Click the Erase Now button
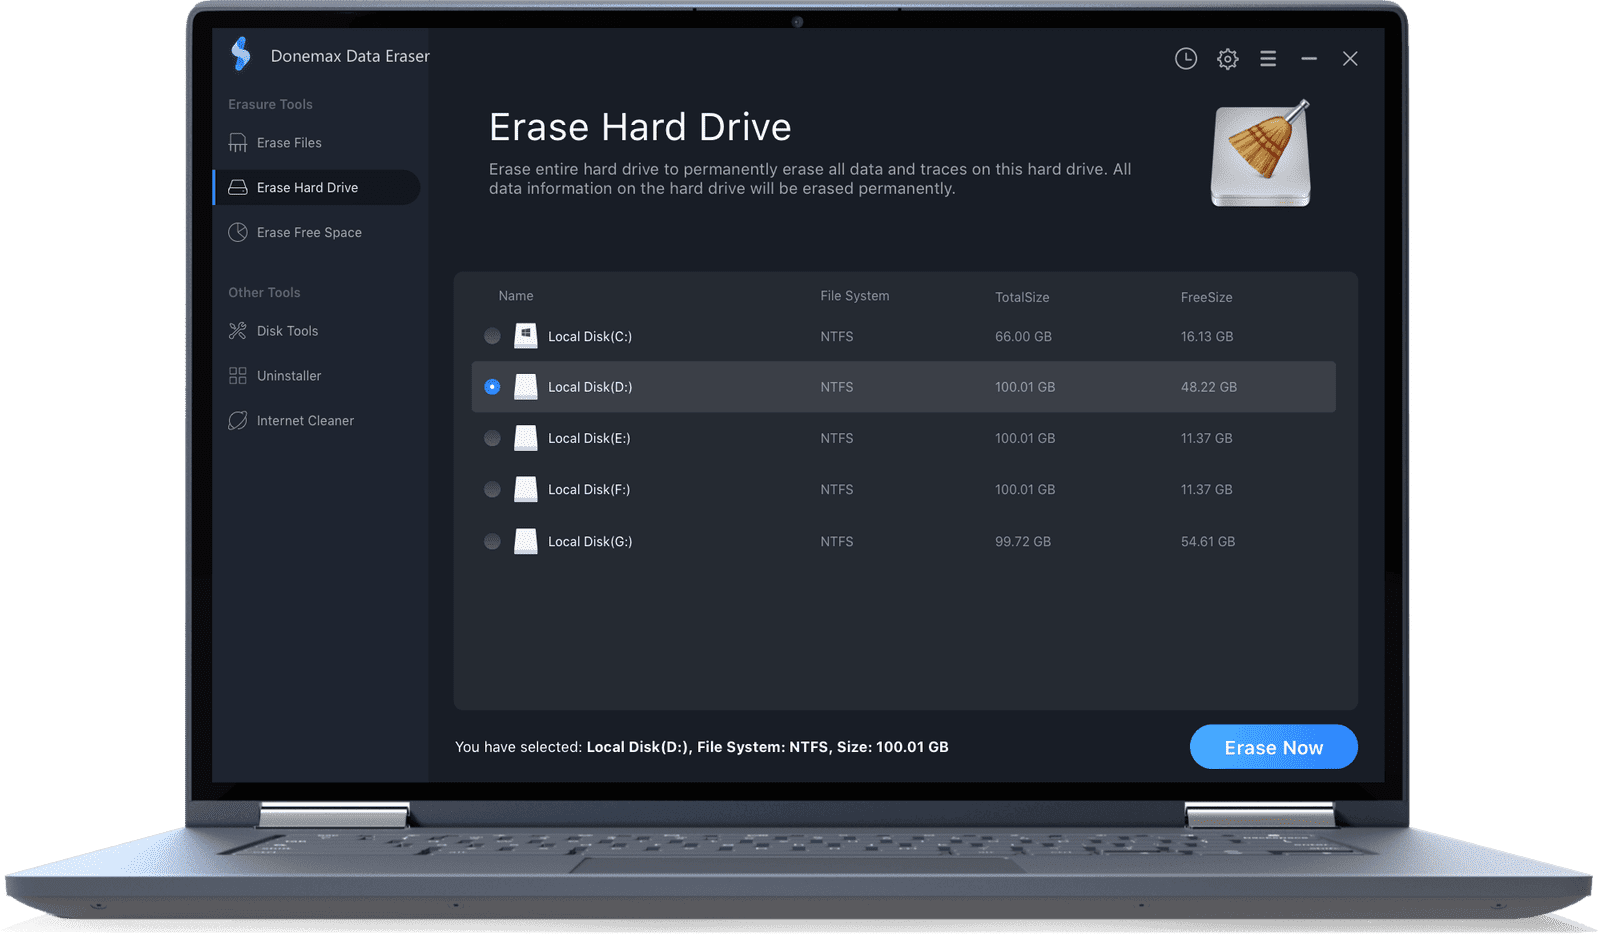Screen dimensions: 1600x949 click(1273, 747)
